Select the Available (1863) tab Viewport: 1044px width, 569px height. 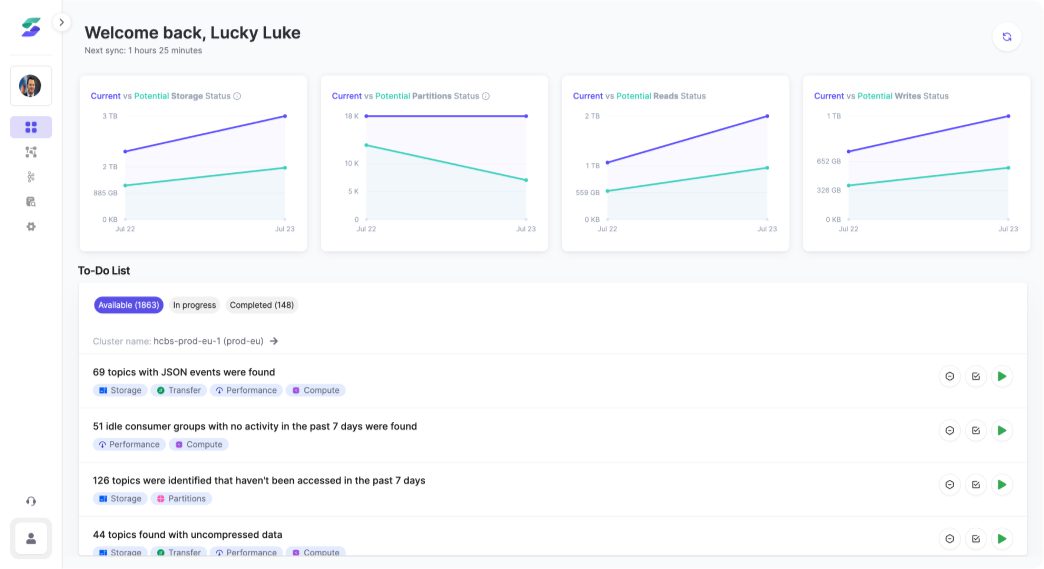tap(128, 305)
